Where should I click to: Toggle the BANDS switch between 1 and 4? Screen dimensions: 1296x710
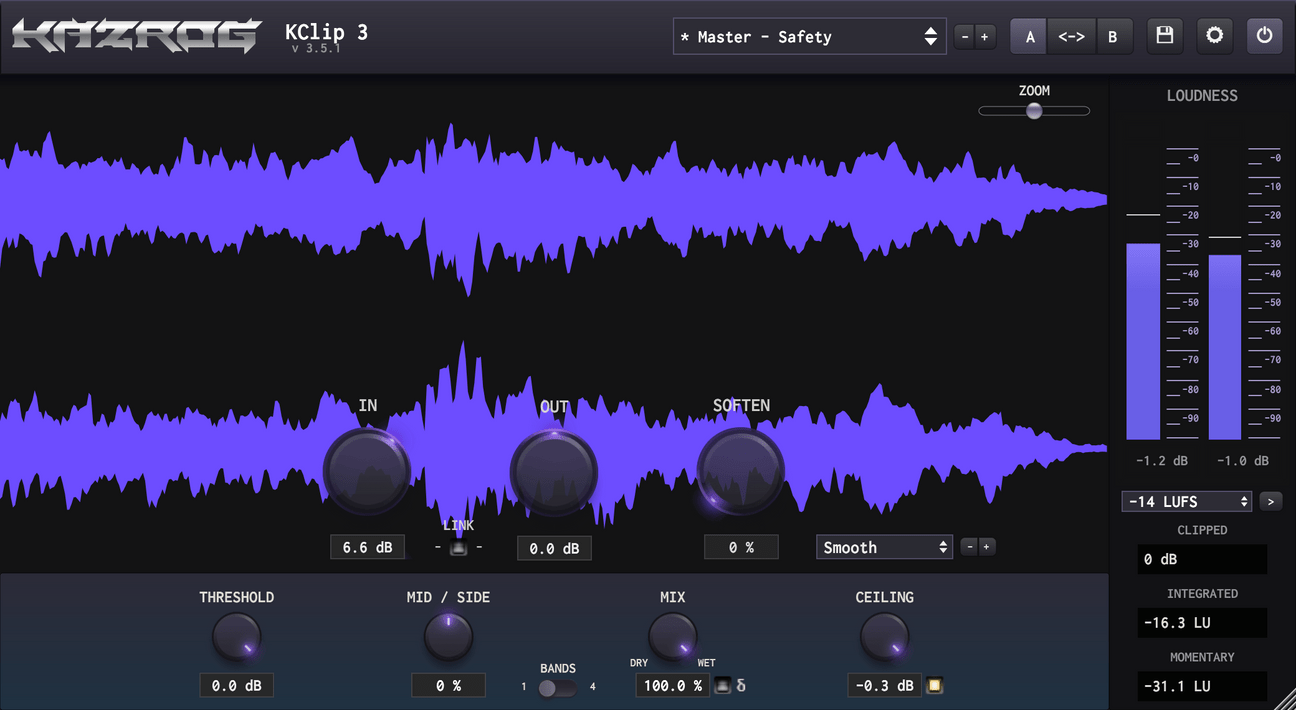[x=557, y=688]
